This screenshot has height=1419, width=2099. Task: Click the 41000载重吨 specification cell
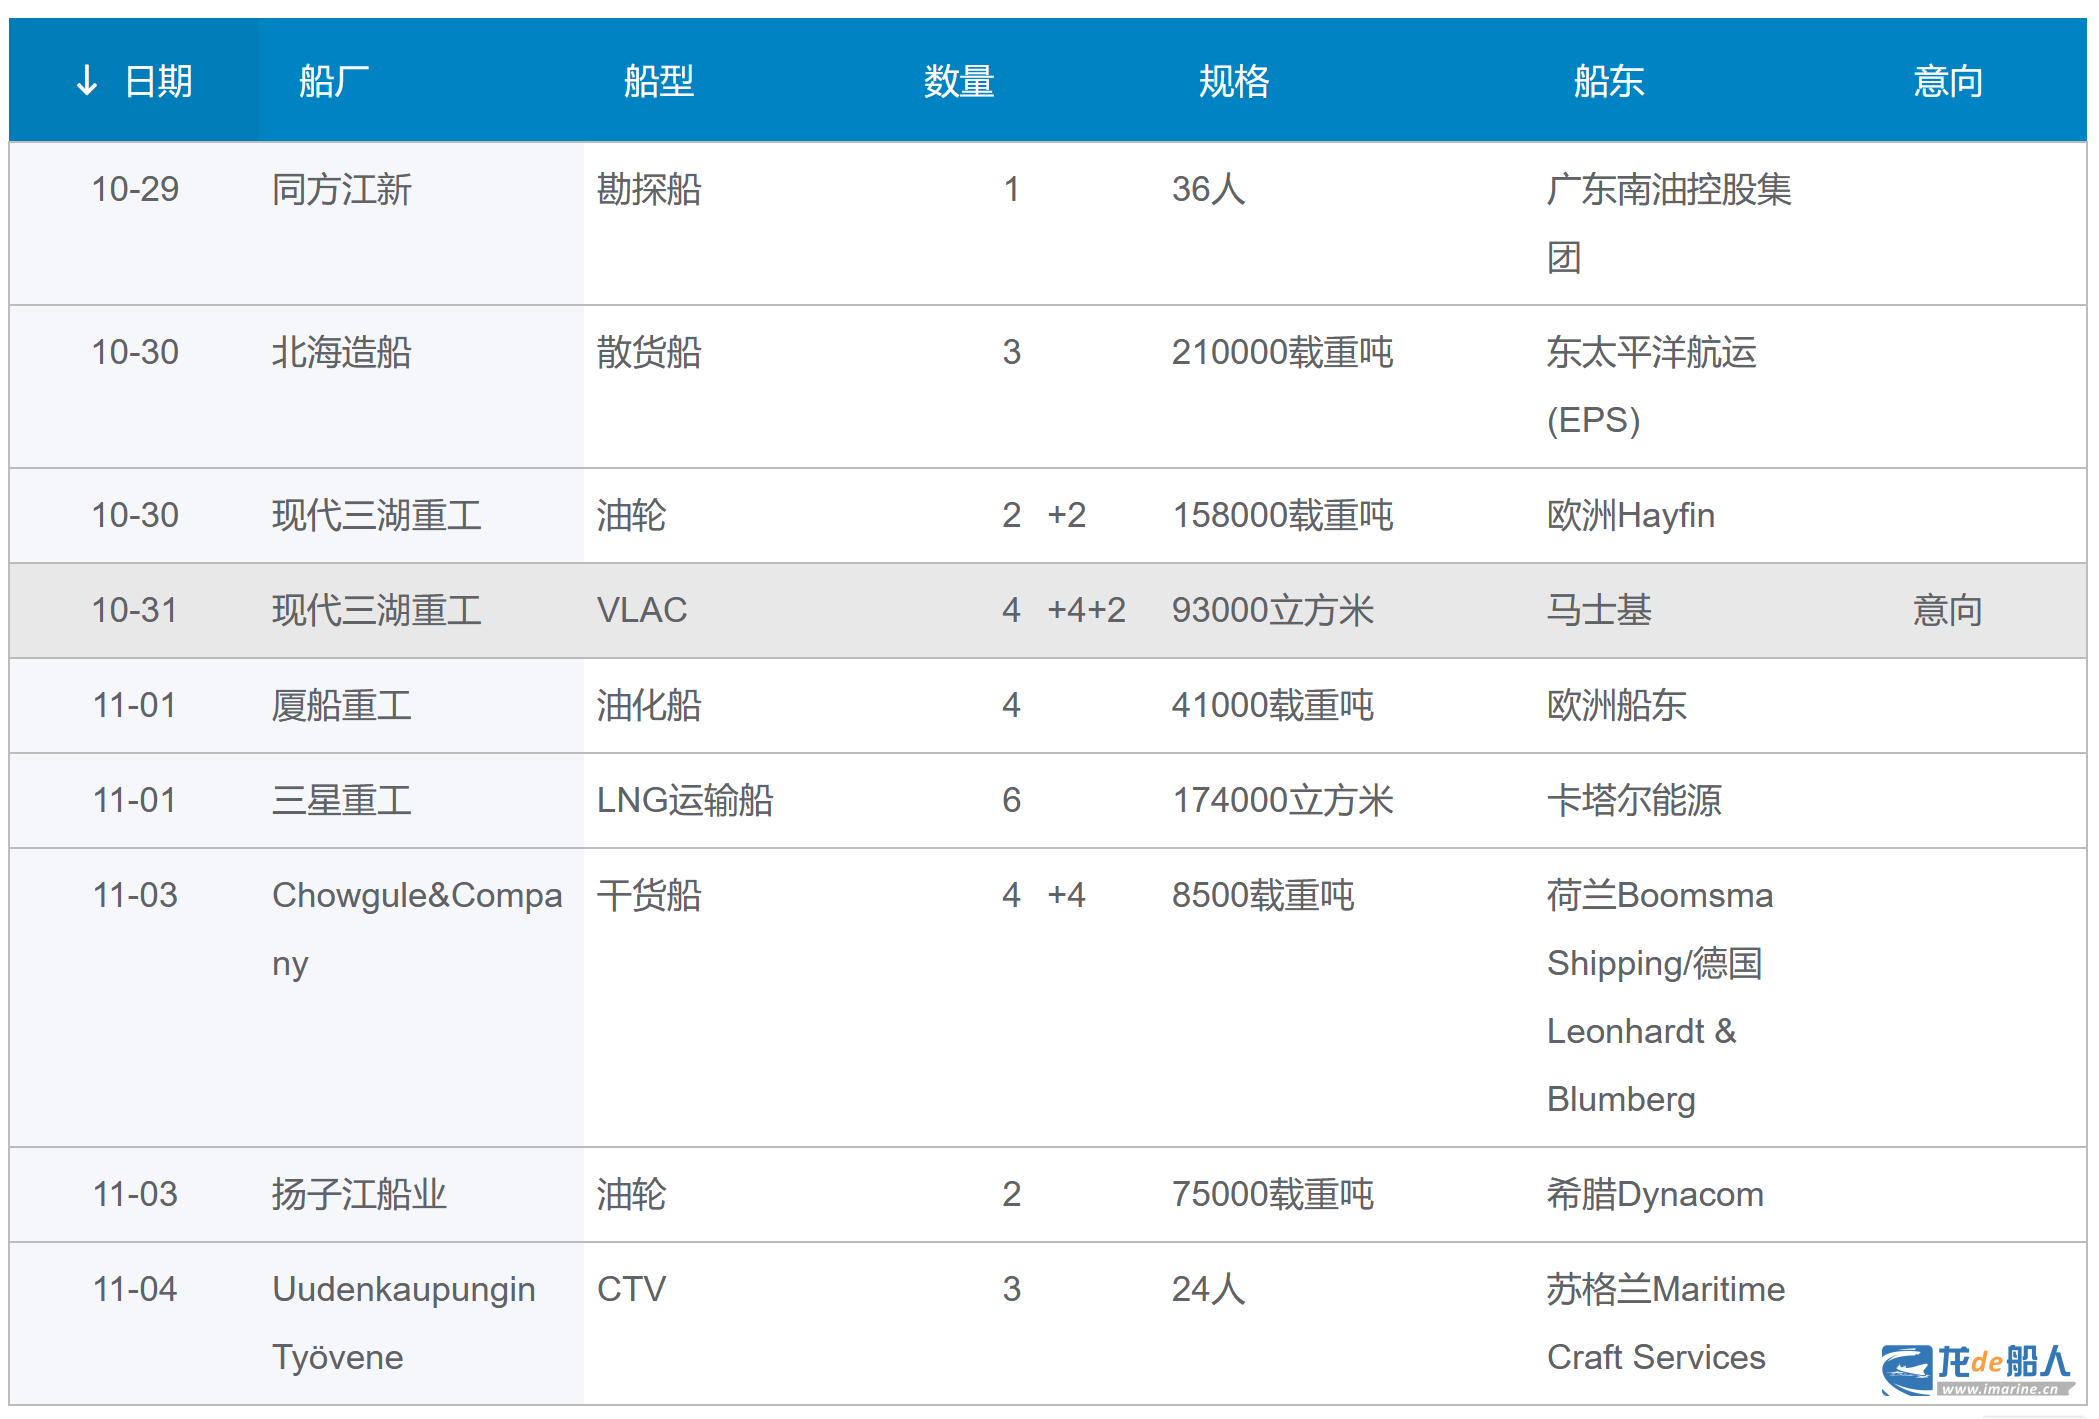1273,705
